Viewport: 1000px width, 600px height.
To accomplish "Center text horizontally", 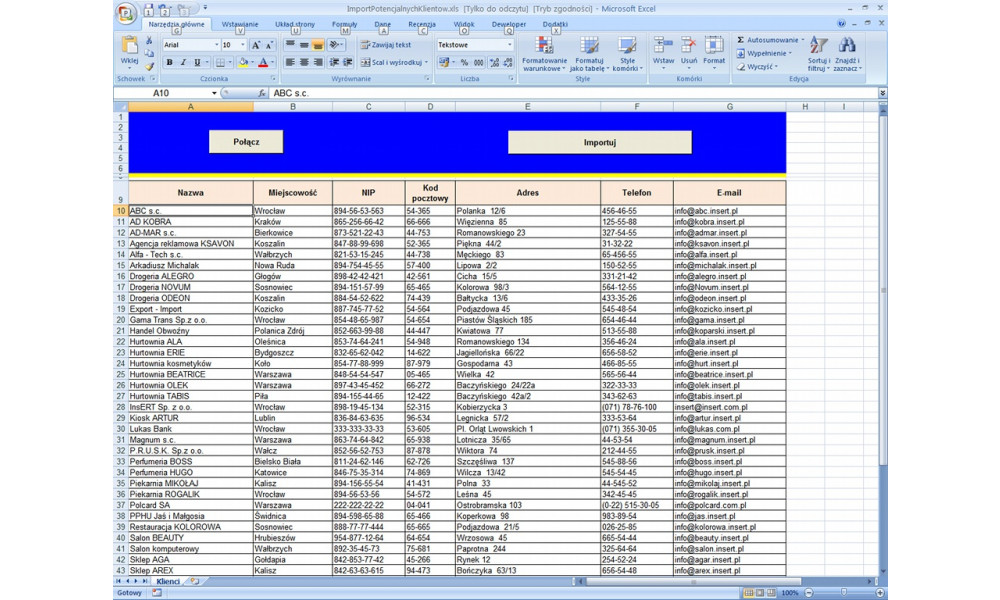I will point(304,62).
